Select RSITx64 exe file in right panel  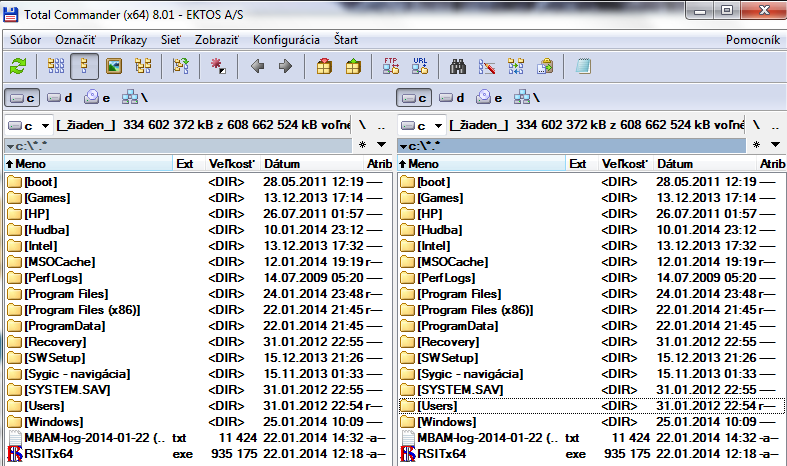point(592,454)
